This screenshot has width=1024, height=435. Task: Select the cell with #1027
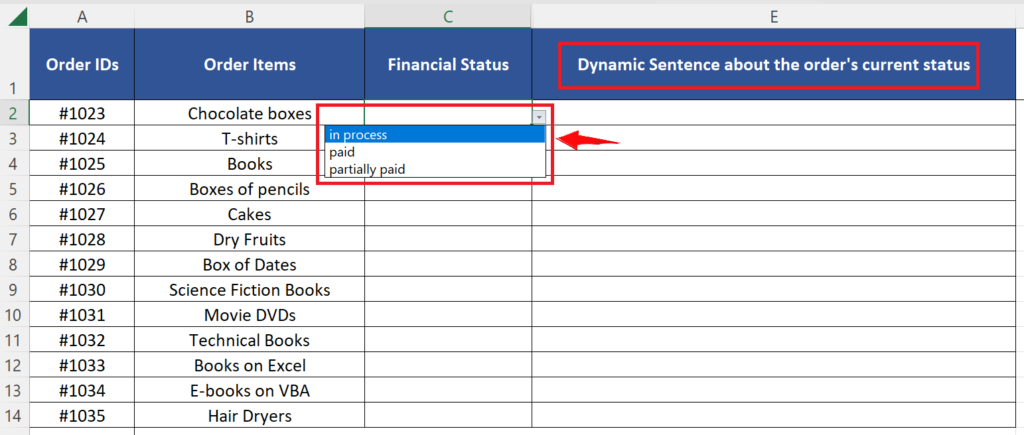pos(82,214)
